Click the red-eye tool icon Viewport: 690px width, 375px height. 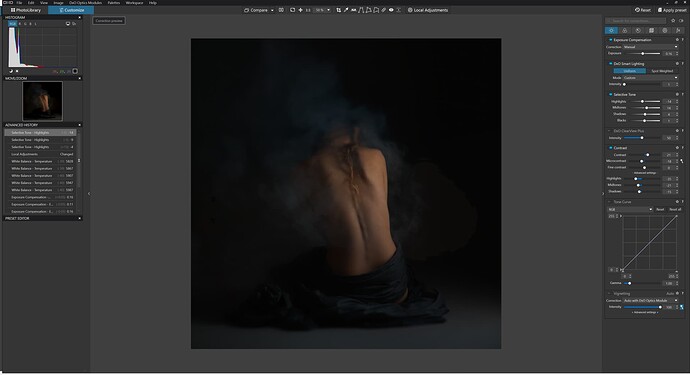[391, 10]
